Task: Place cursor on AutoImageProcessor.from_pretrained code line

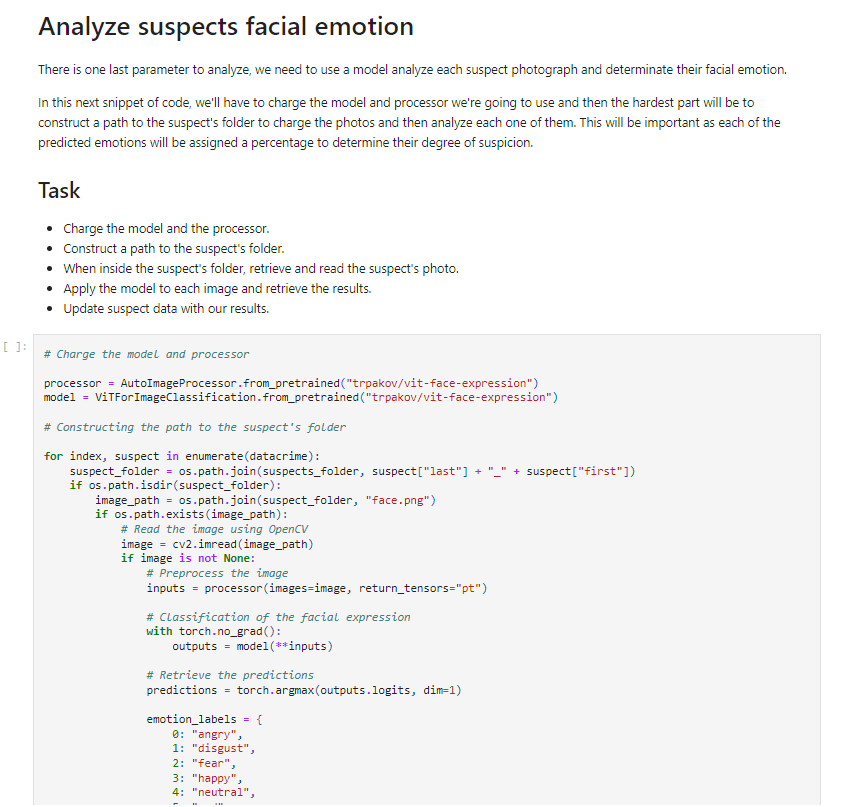Action: coord(291,383)
